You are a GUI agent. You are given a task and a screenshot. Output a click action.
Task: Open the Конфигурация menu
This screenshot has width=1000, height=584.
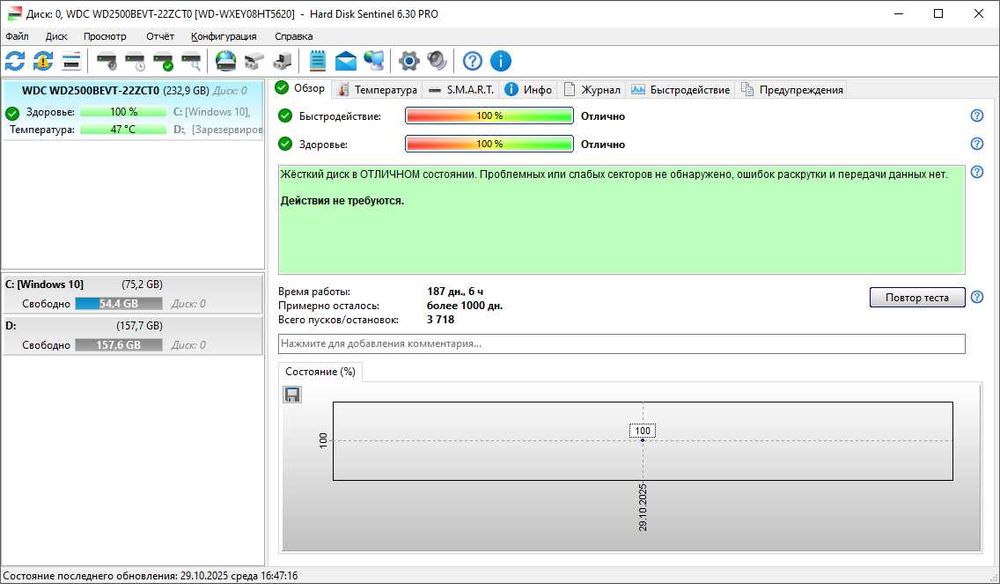[224, 36]
